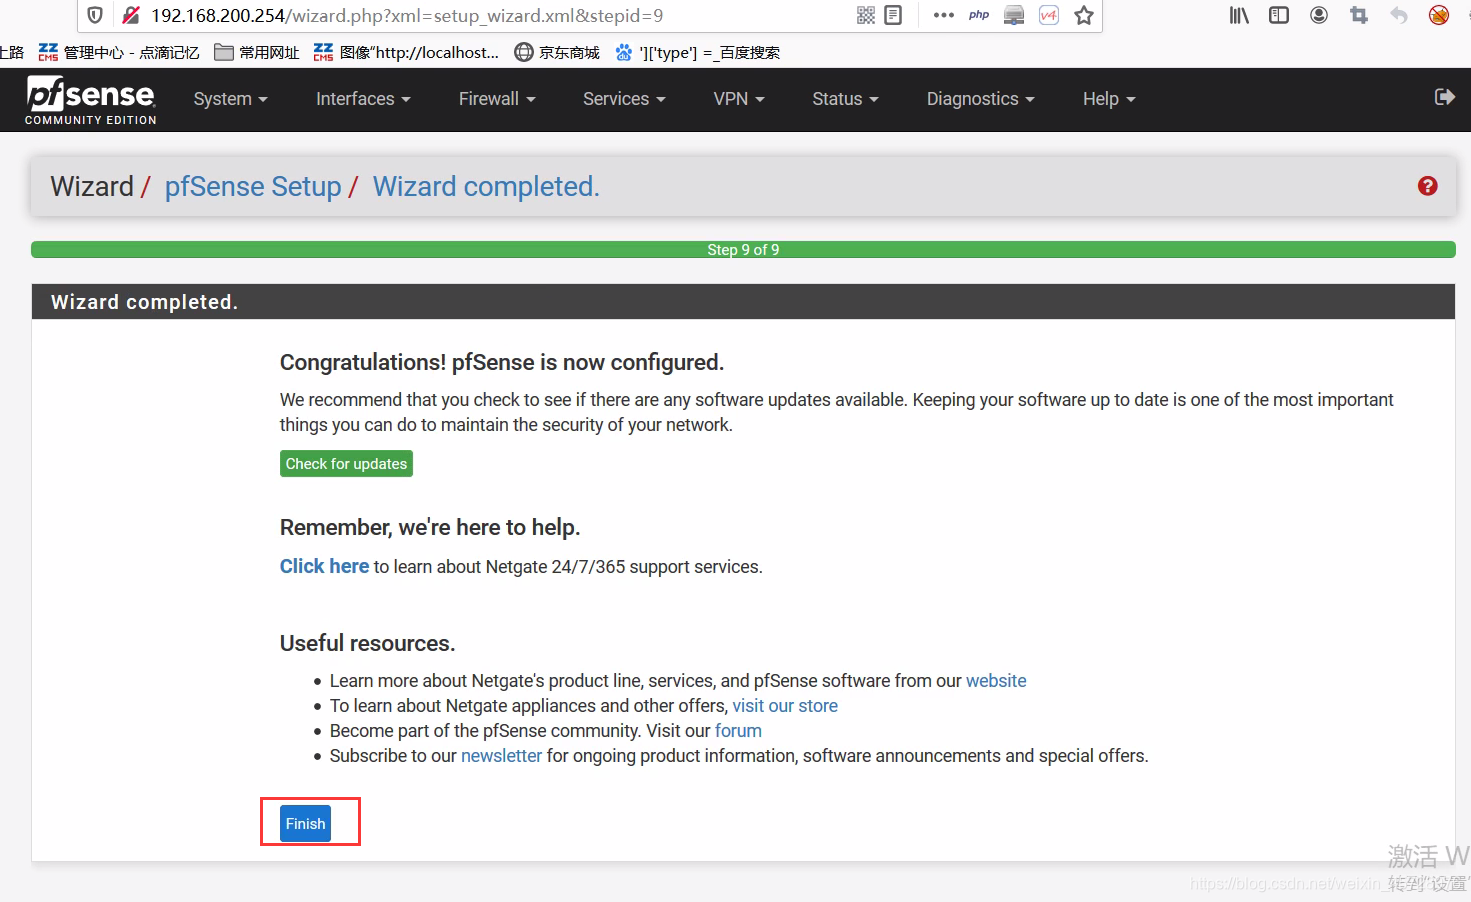1471x902 pixels.
Task: Expand the Diagnostics menu
Action: tap(980, 99)
